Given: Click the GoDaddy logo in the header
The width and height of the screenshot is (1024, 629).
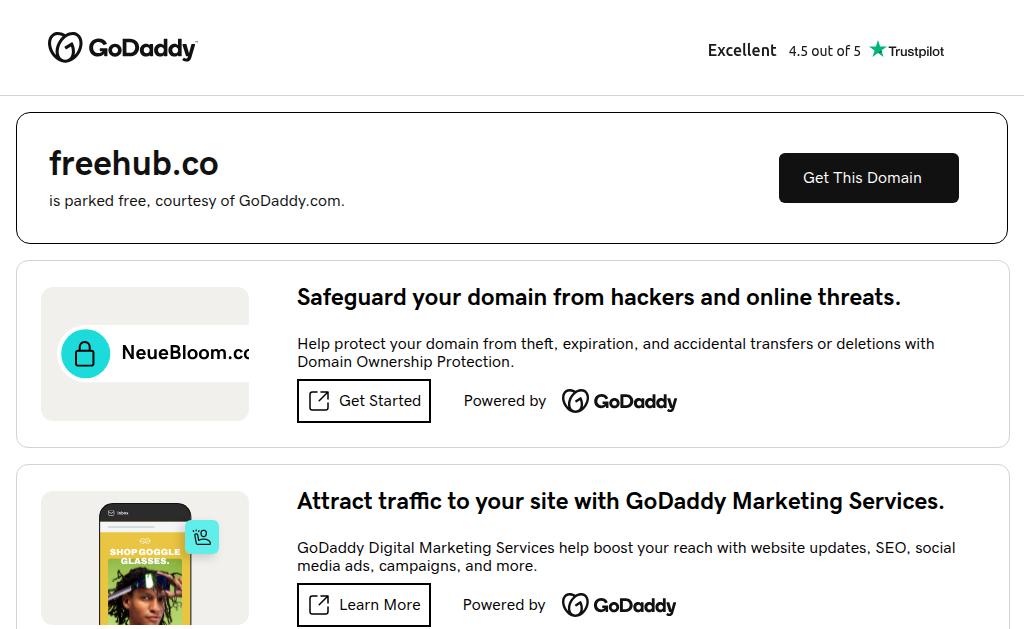Looking at the screenshot, I should tap(122, 48).
